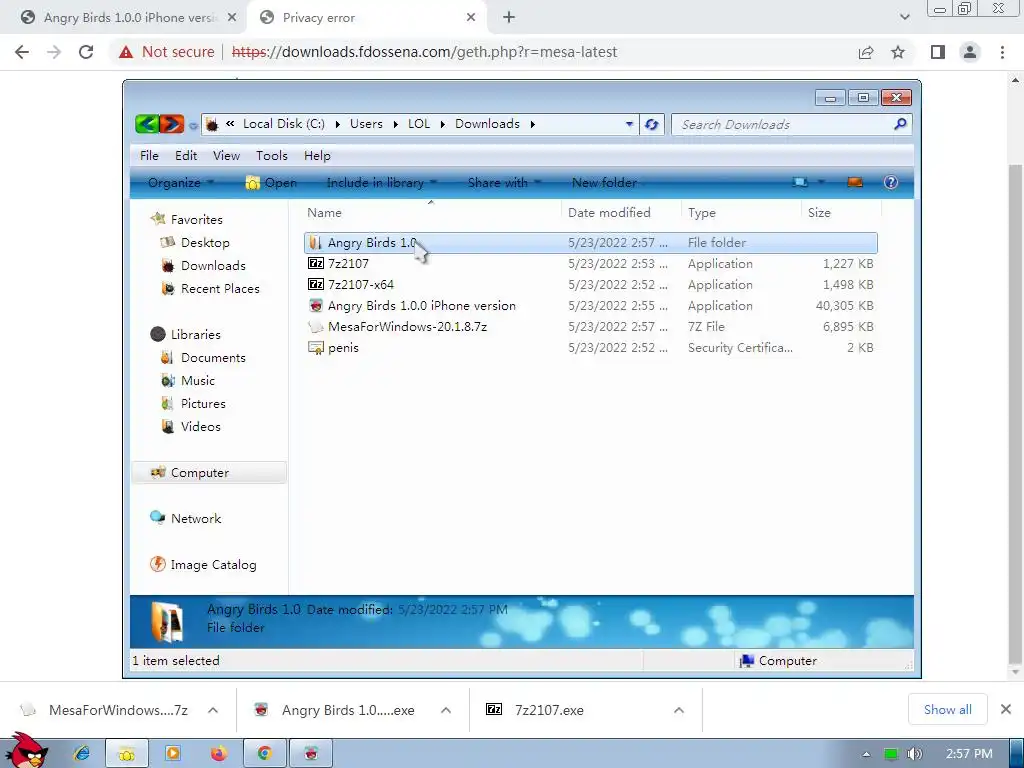Select Recent Places in sidebar
Screen dimensions: 1024x768
click(210, 289)
